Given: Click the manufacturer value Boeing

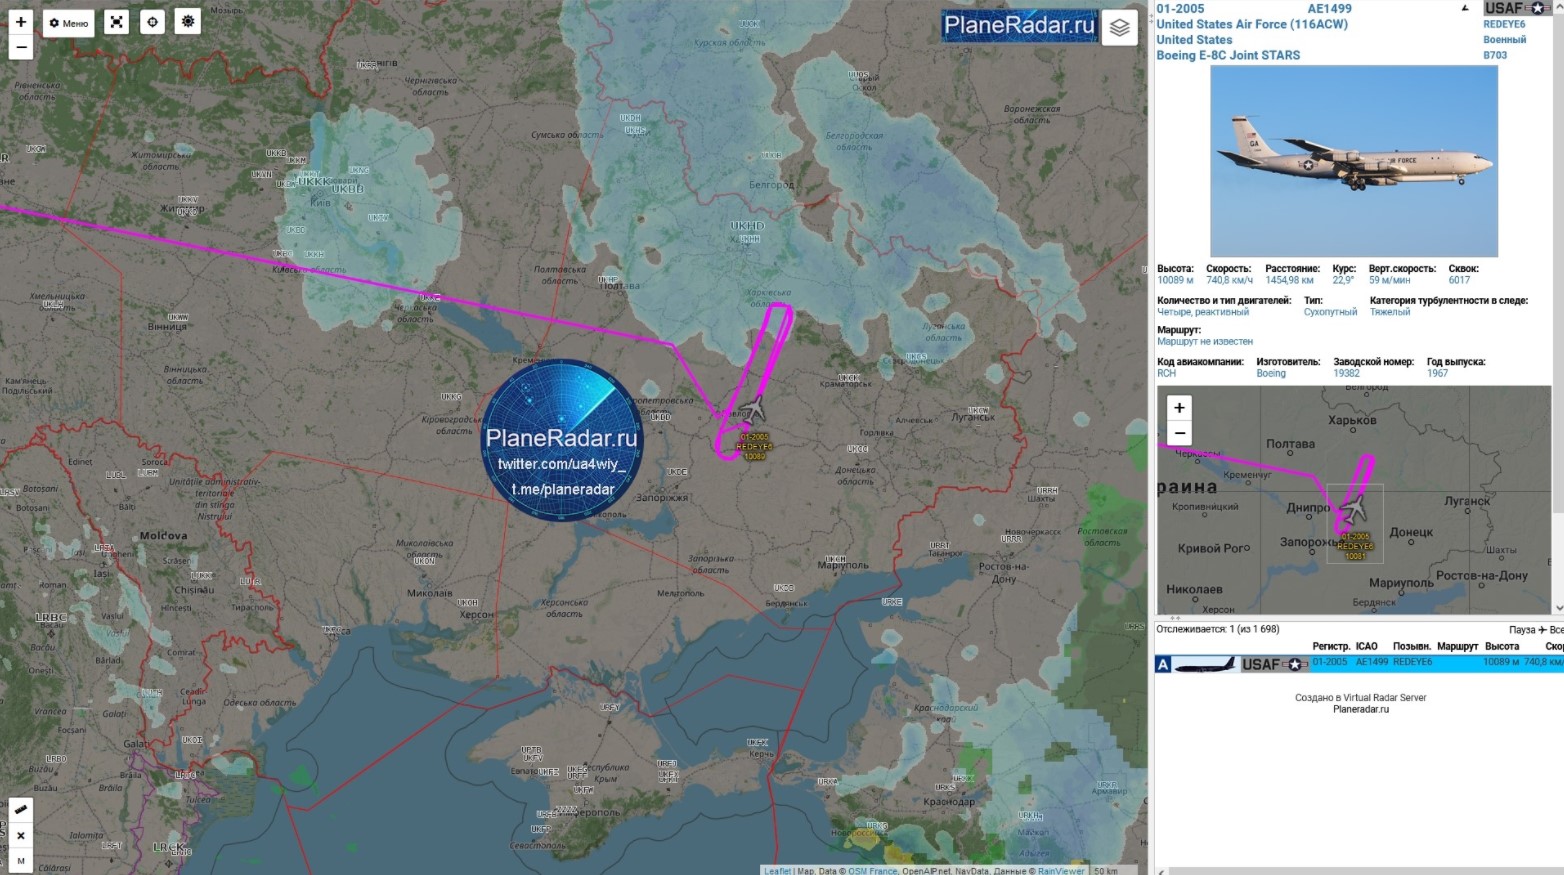Looking at the screenshot, I should (1271, 373).
